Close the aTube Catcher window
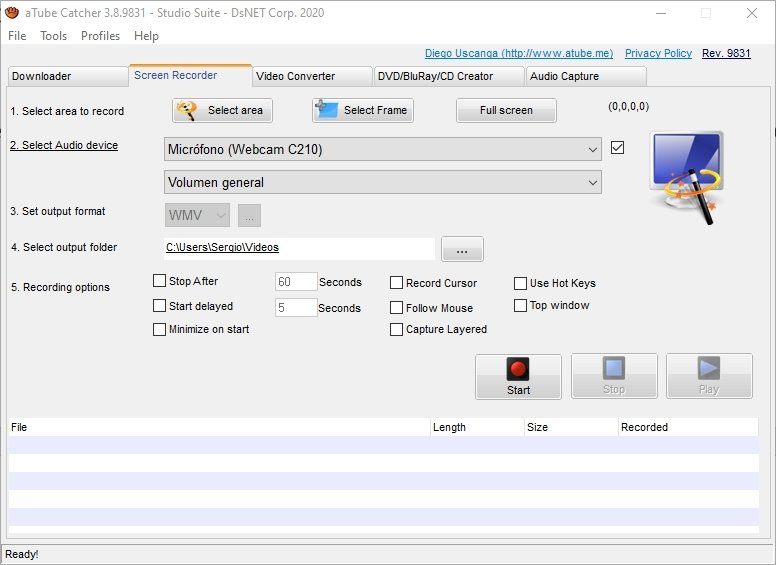This screenshot has height=565, width=776. pyautogui.click(x=752, y=13)
